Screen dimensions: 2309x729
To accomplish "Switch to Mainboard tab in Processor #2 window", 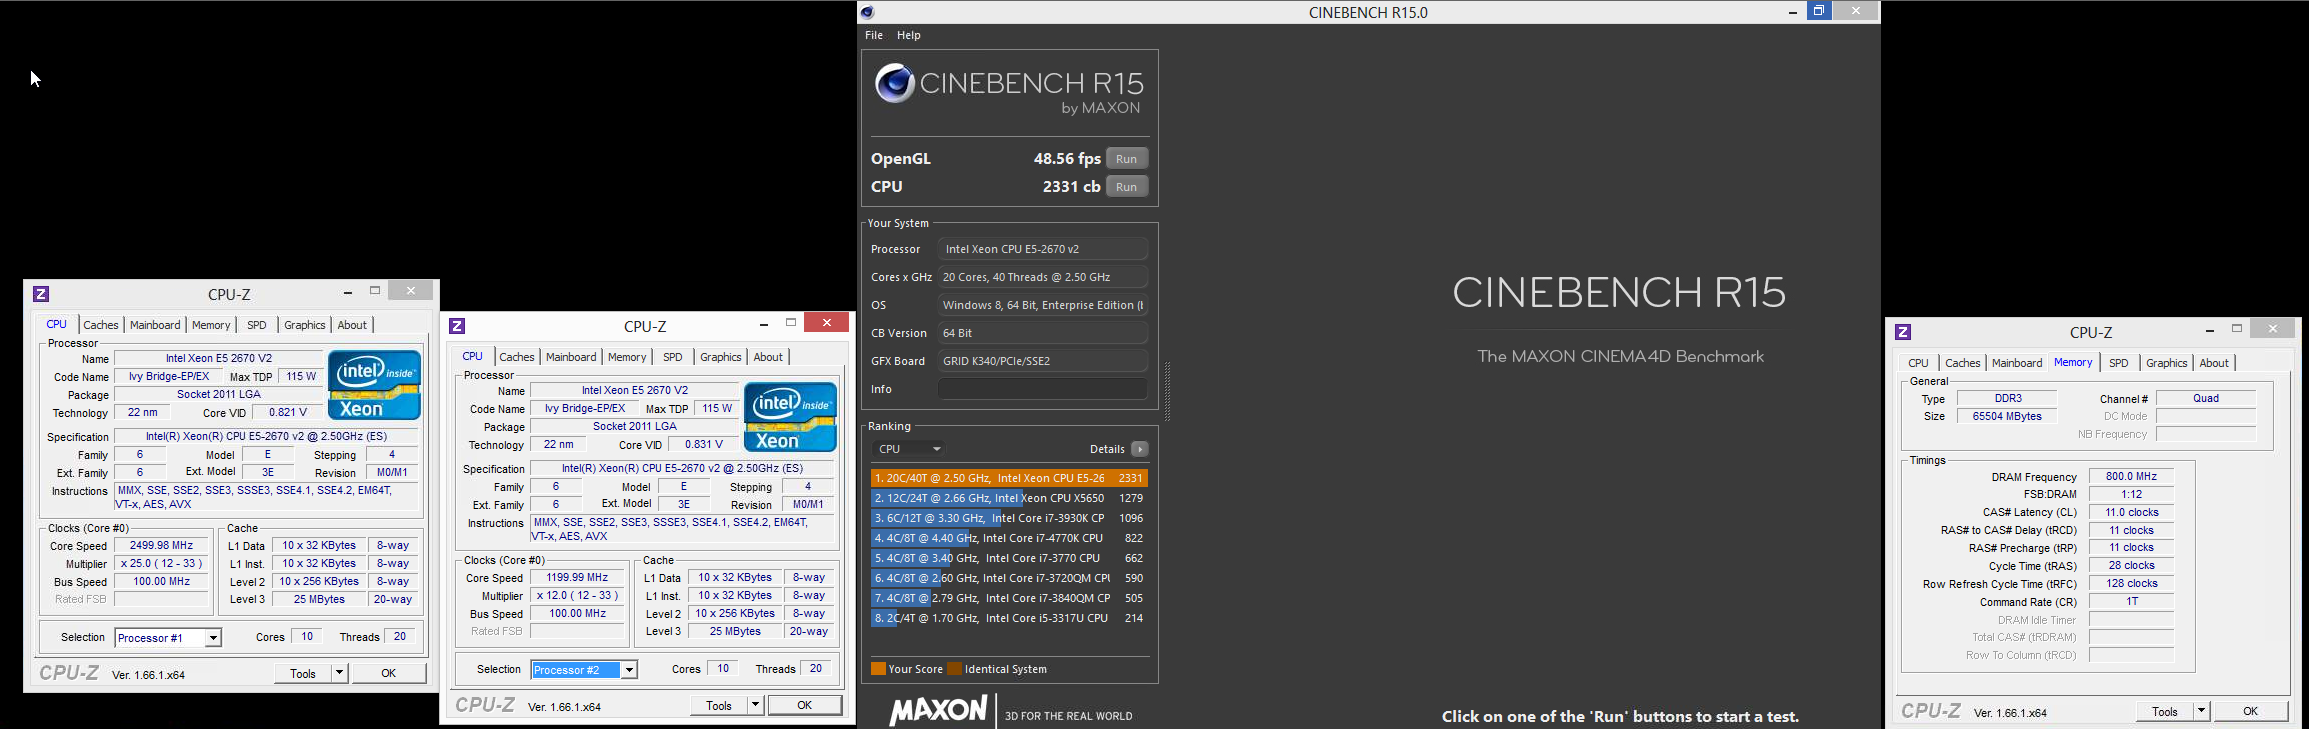I will click(x=571, y=357).
